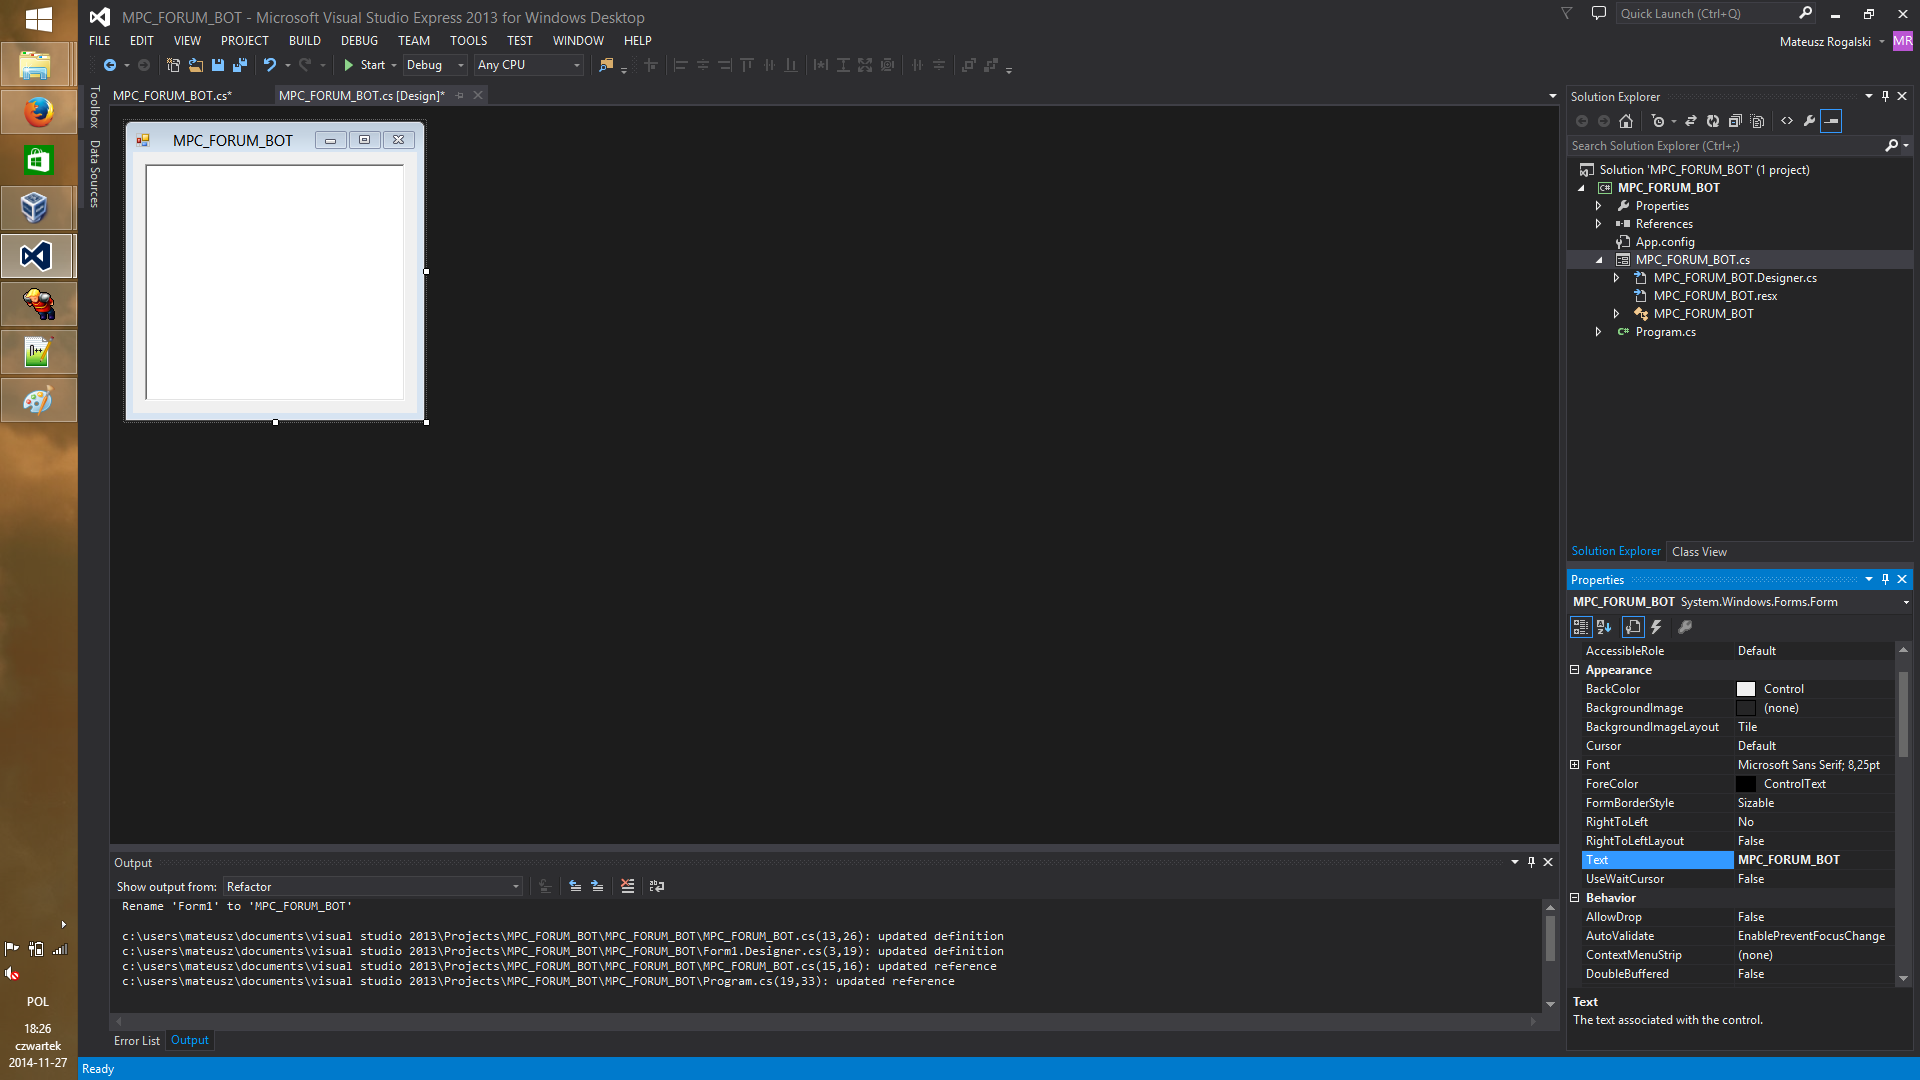This screenshot has height=1080, width=1920.
Task: Collapse the Behavior category in Properties
Action: click(x=1575, y=898)
